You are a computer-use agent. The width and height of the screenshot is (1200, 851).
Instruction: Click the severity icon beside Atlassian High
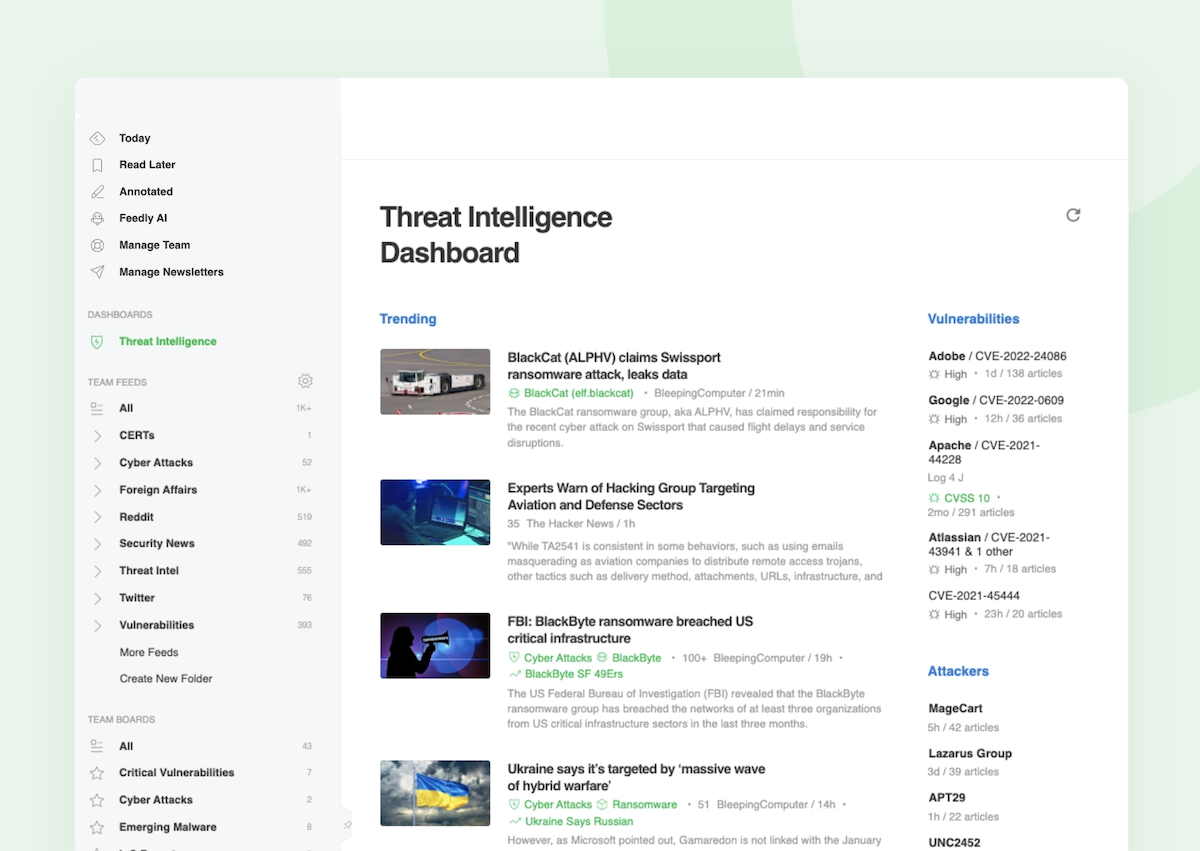[934, 569]
